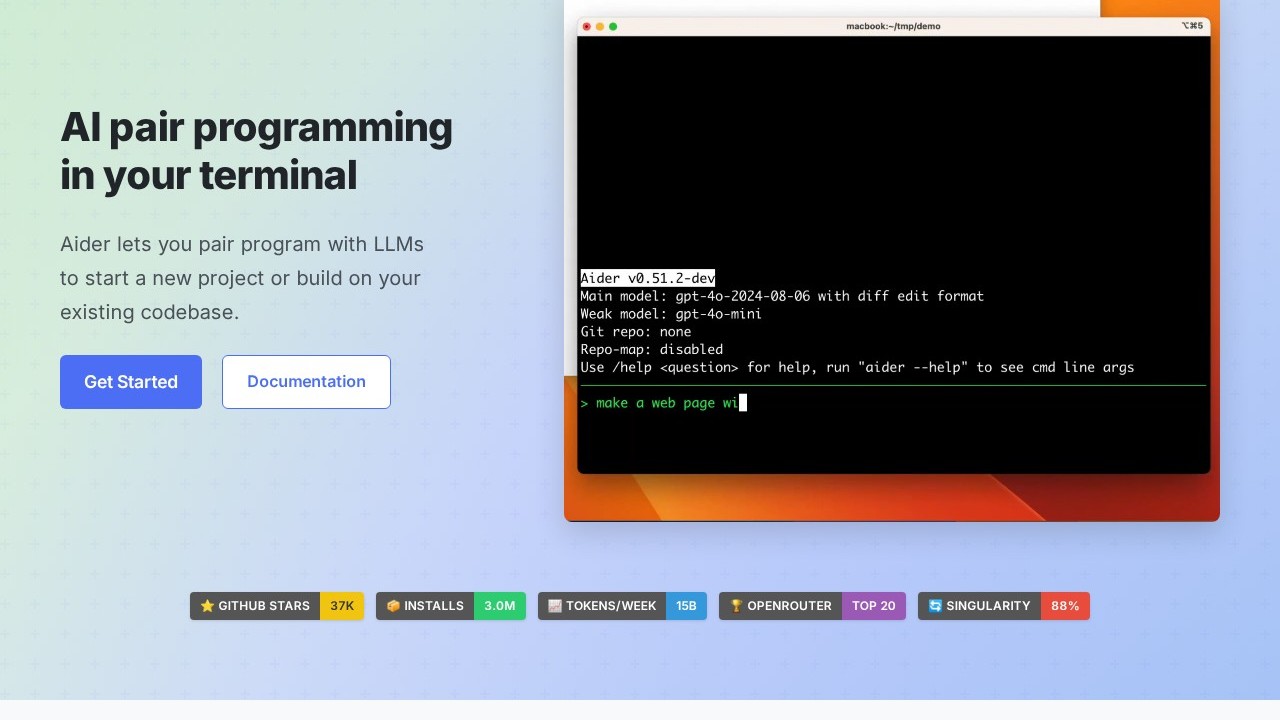Click the yellow 37K stars count

[342, 606]
